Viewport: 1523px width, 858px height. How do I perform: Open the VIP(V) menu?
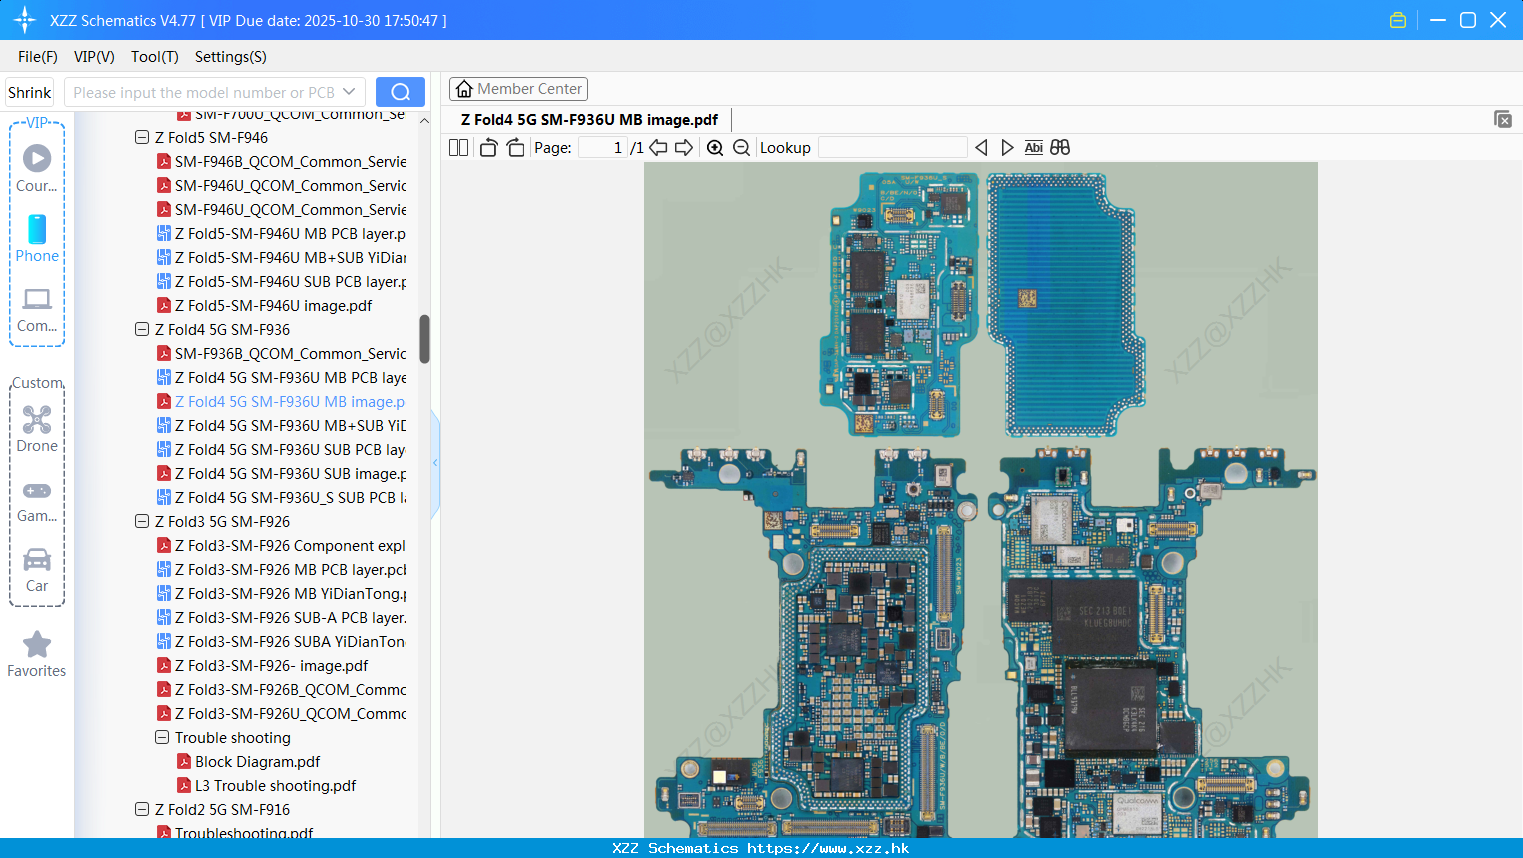pyautogui.click(x=94, y=57)
